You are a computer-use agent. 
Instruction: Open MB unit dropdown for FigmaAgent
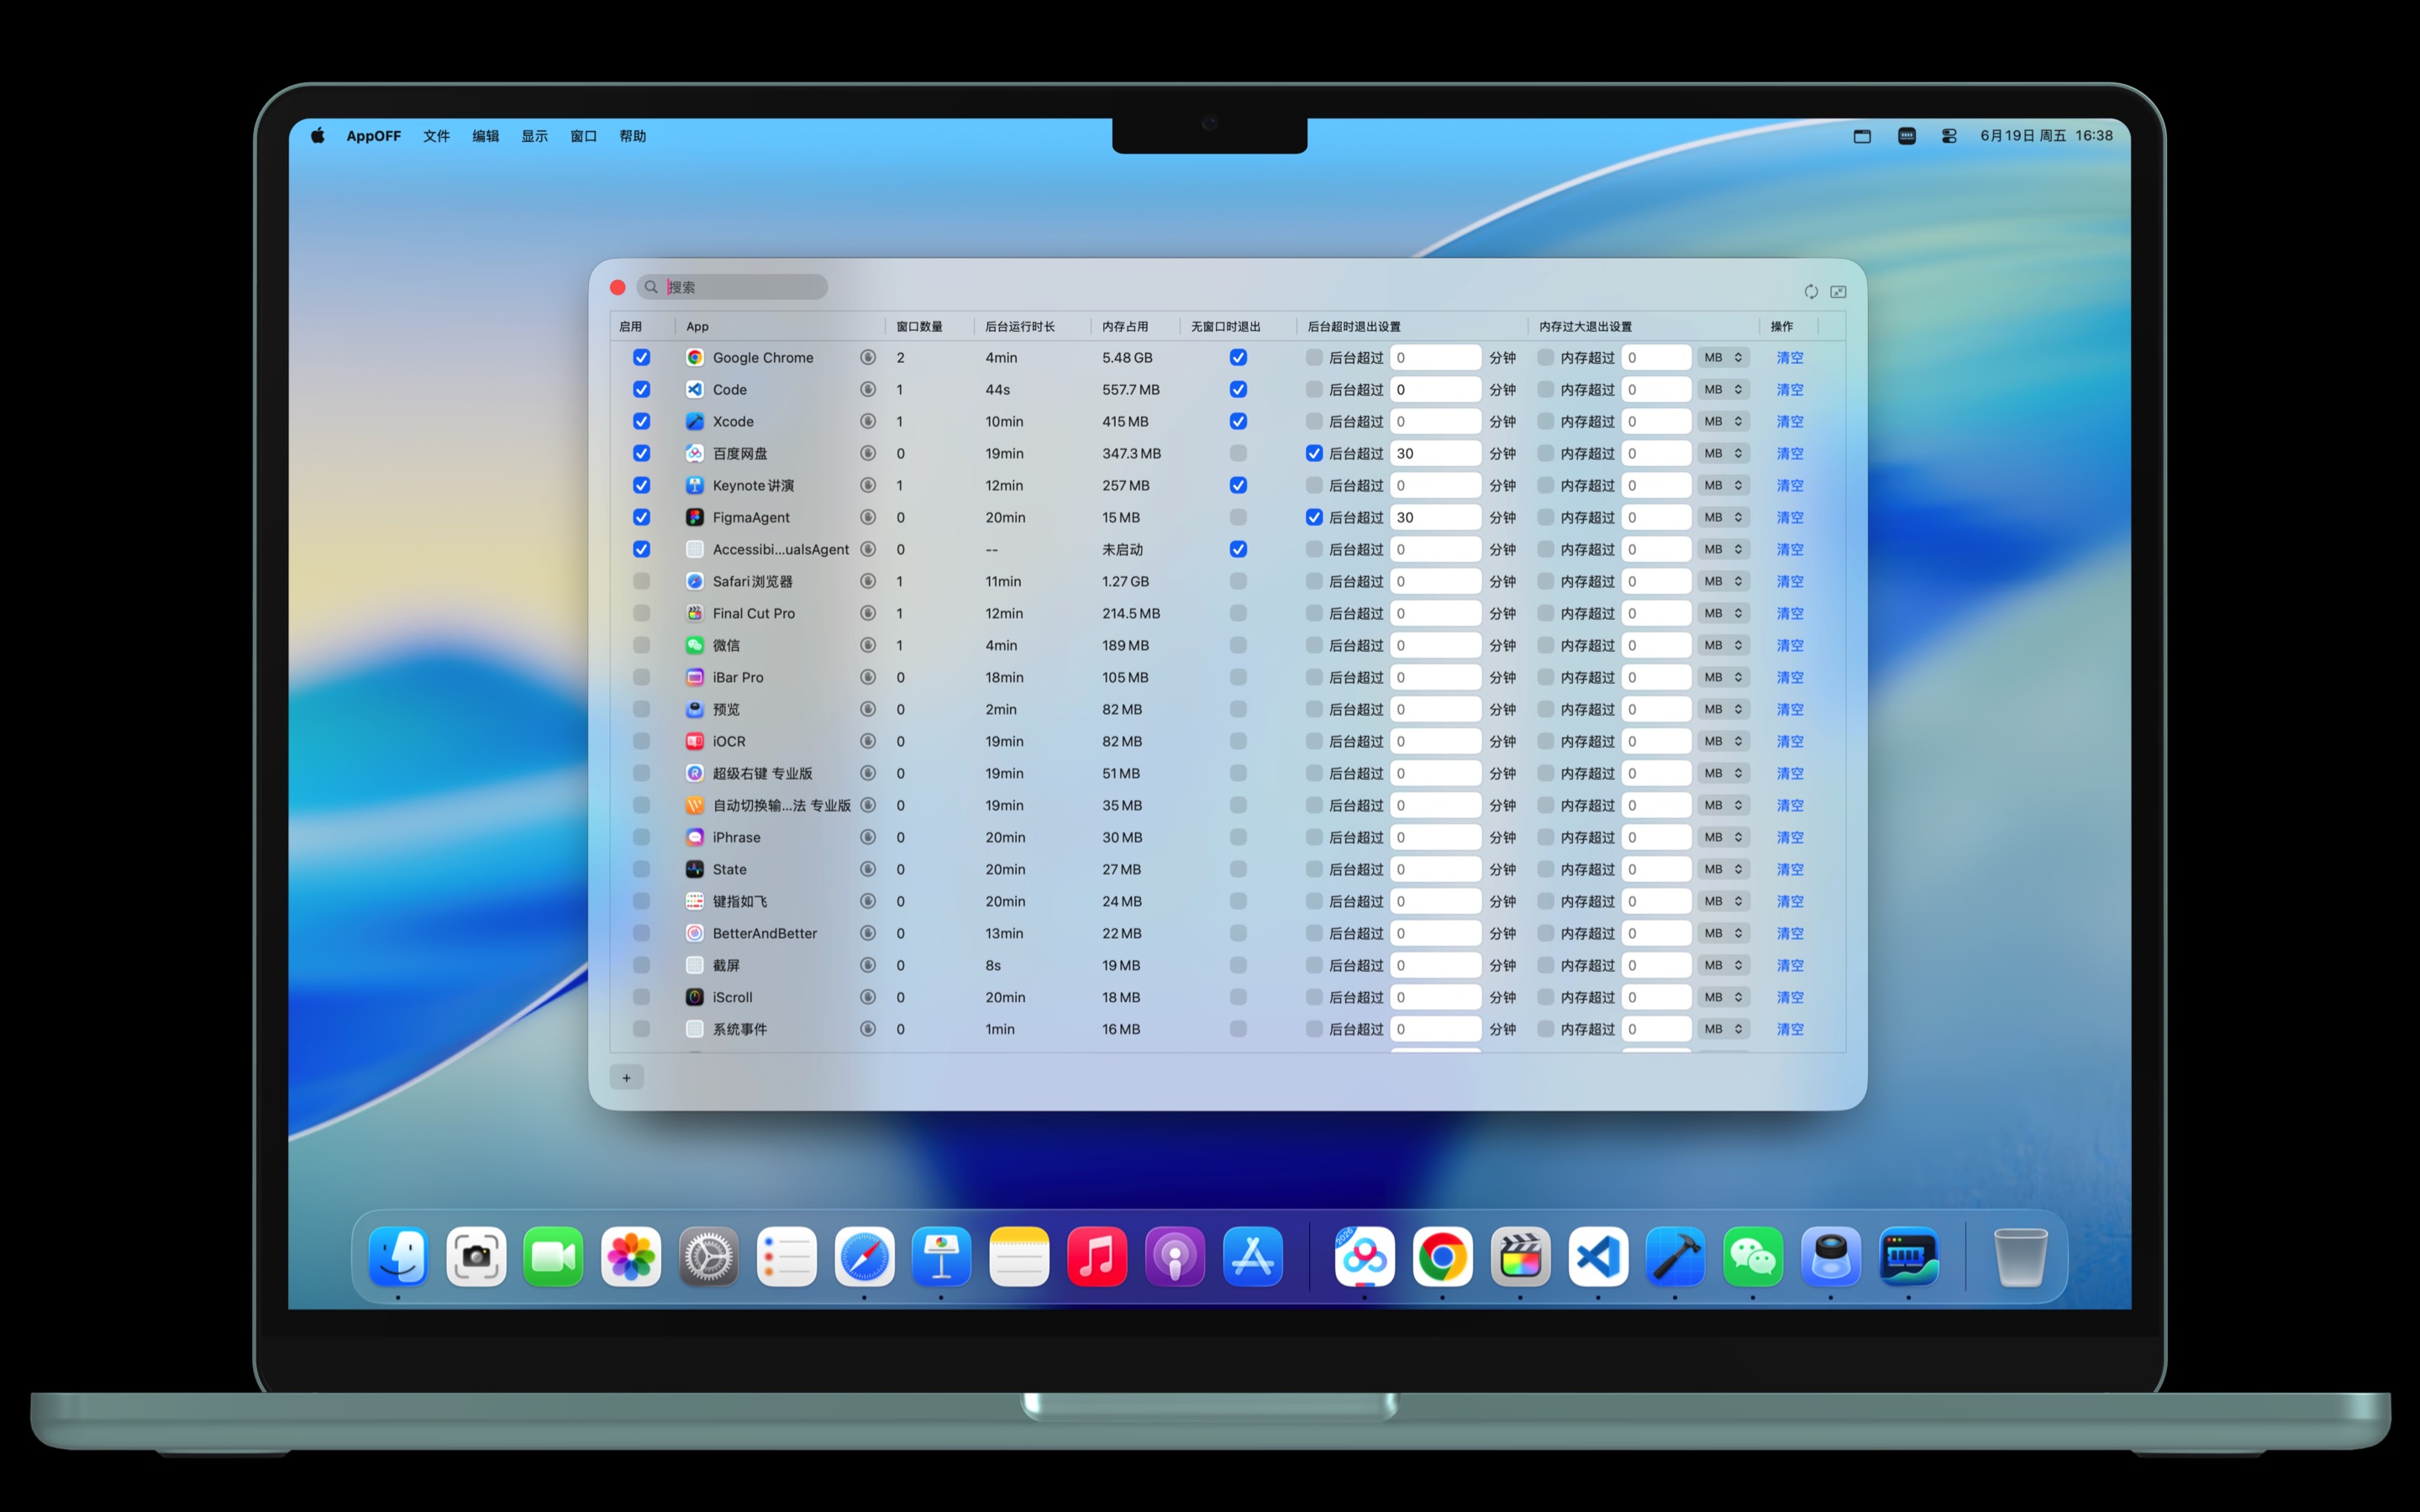tap(1723, 517)
